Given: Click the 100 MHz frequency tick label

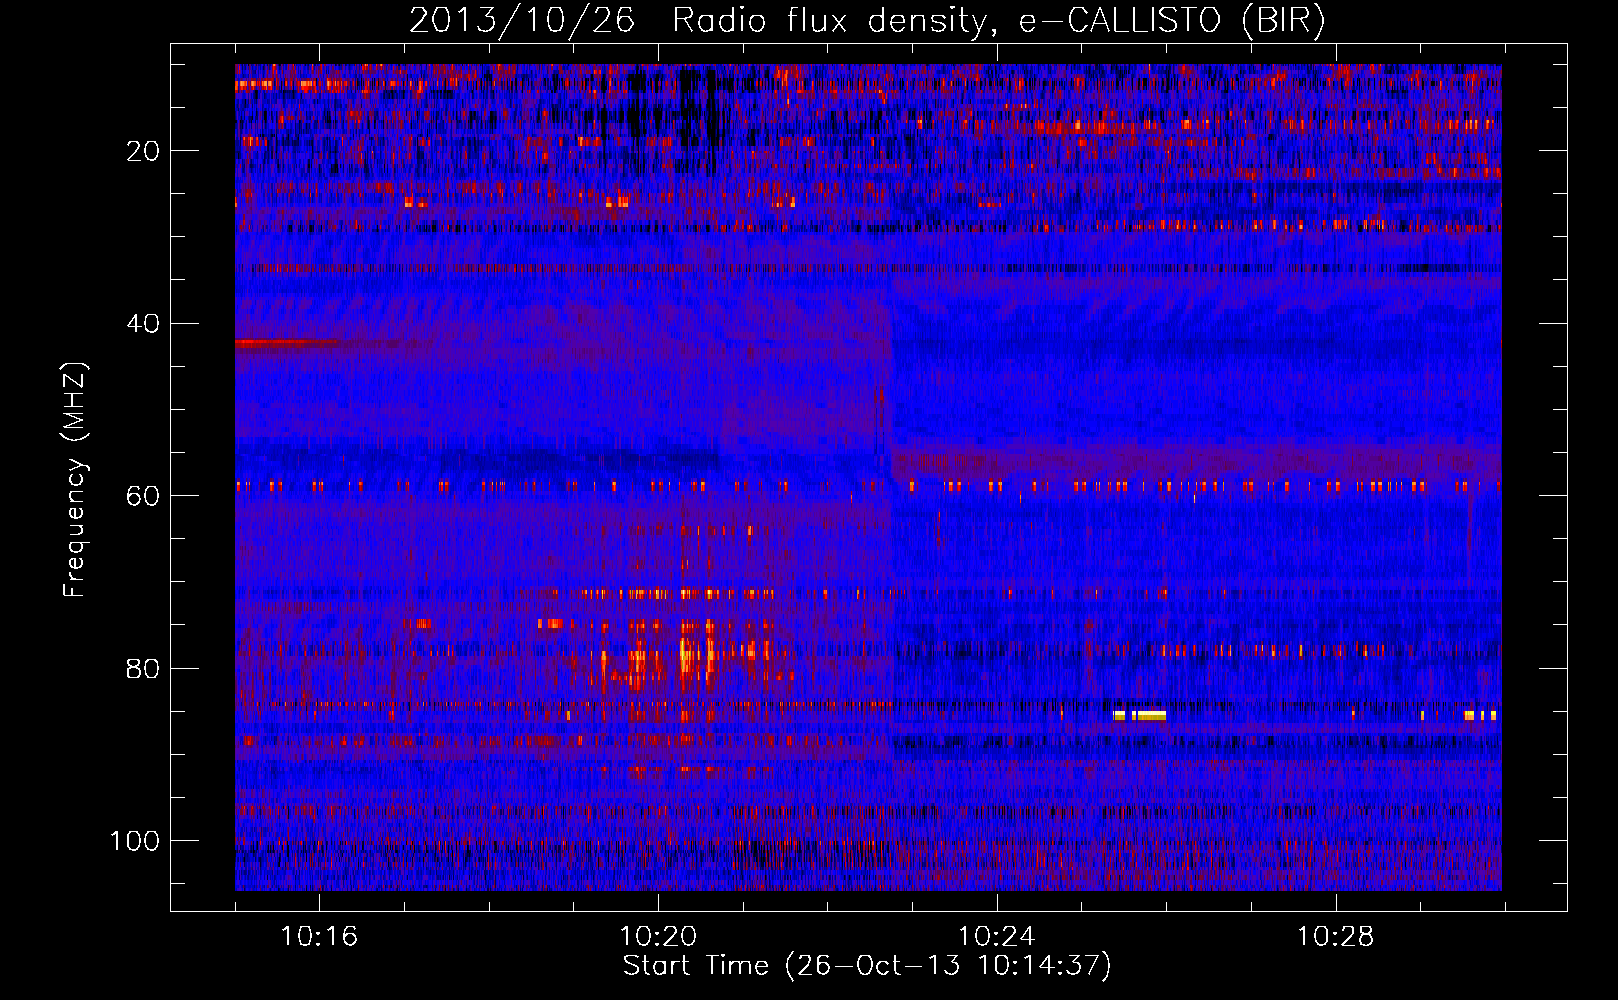Looking at the screenshot, I should 135,841.
